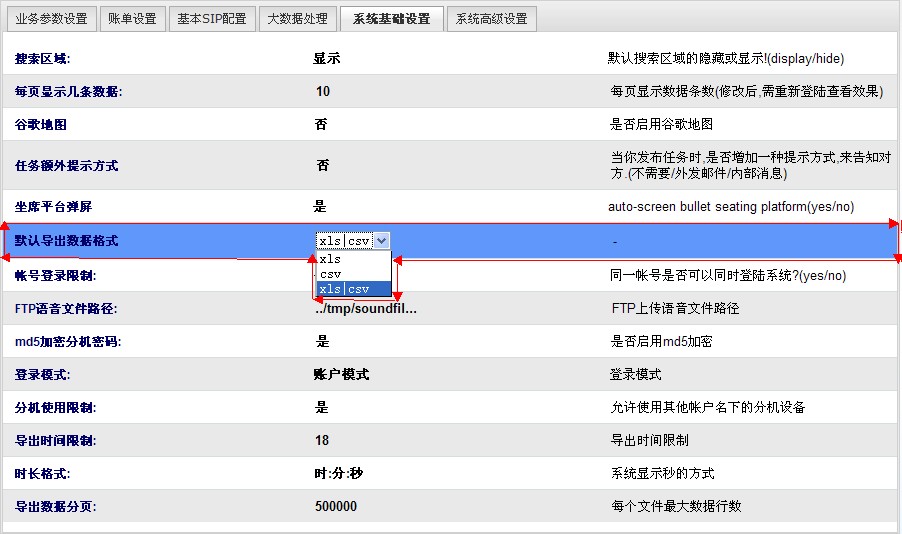This screenshot has width=902, height=534.
Task: Open the 业务参数设置 tab
Action: point(52,18)
